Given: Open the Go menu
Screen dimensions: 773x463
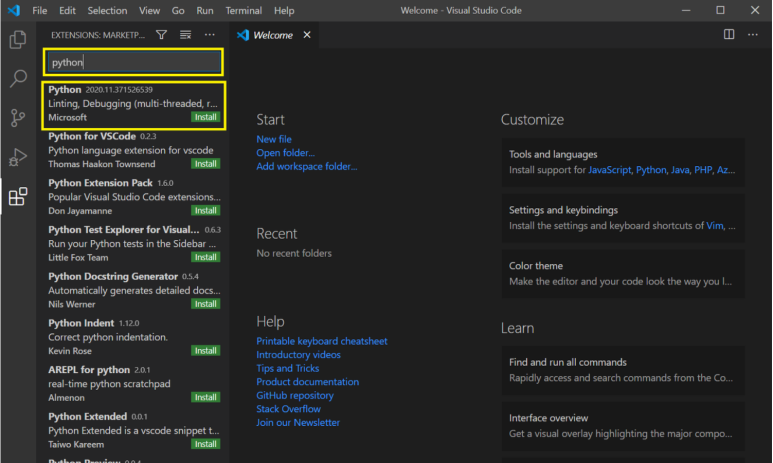Looking at the screenshot, I should (178, 10).
